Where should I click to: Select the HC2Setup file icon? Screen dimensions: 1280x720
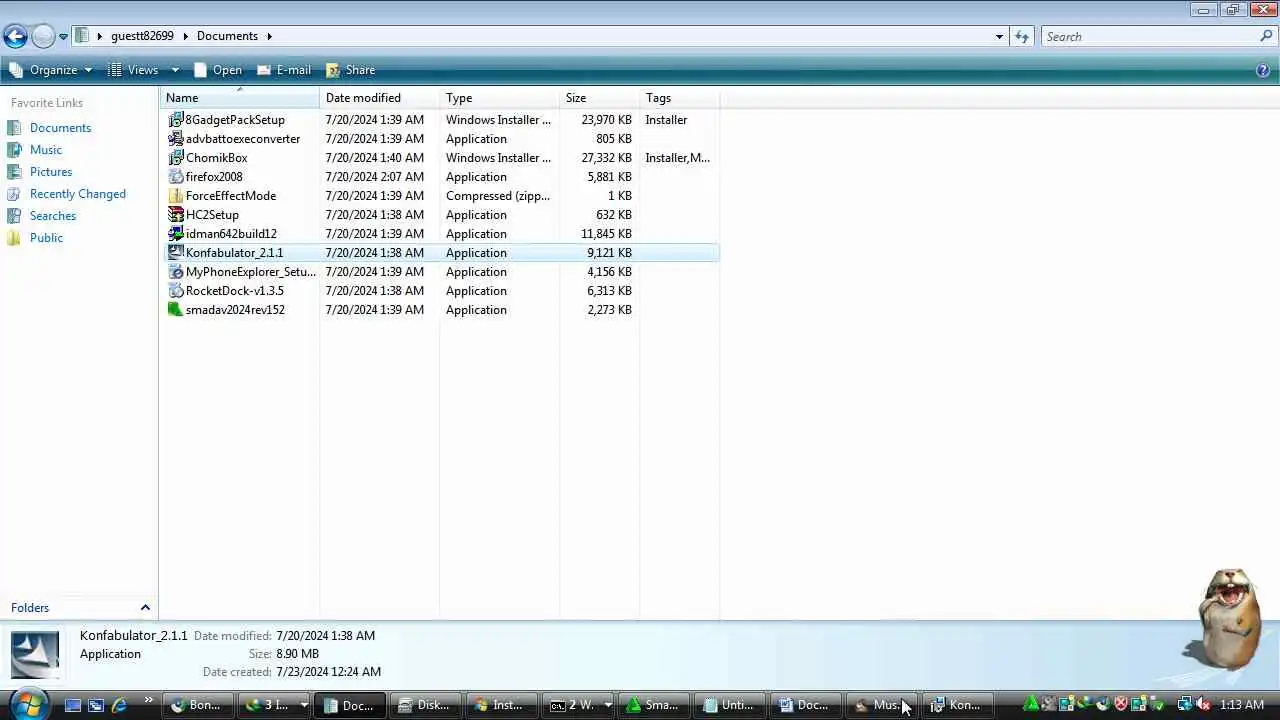click(x=176, y=215)
